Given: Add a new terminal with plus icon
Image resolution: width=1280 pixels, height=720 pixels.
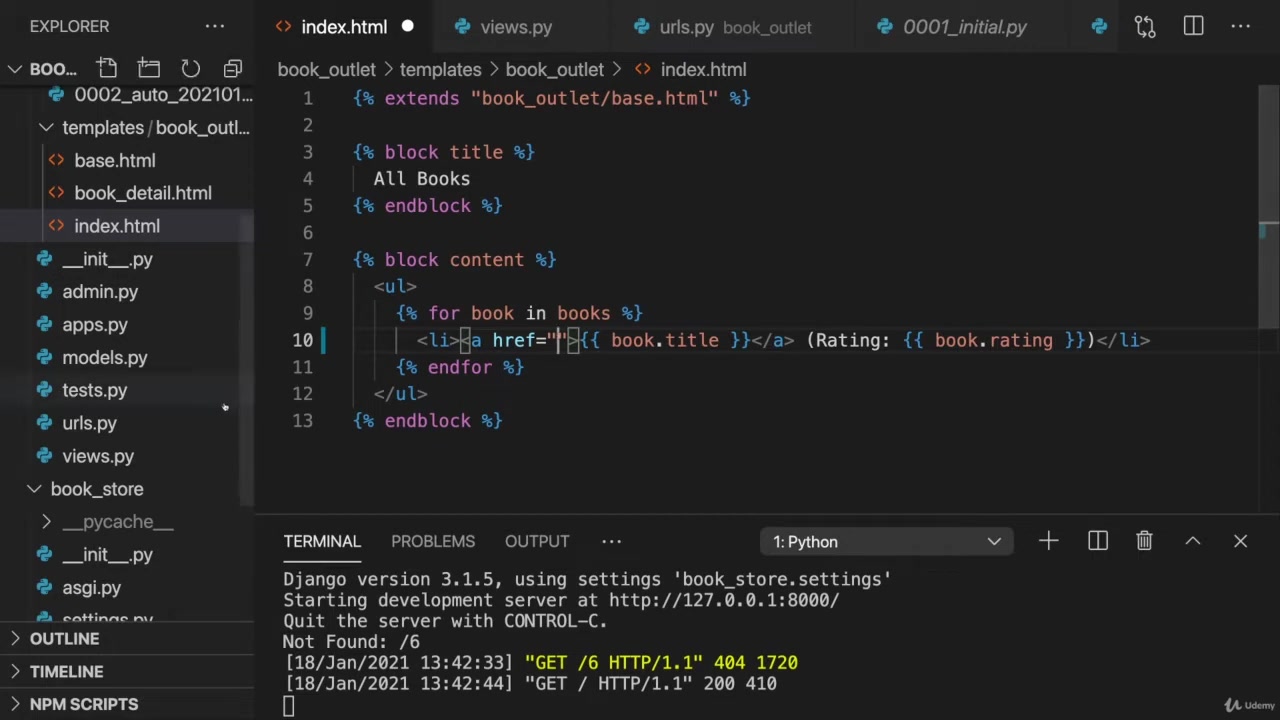Looking at the screenshot, I should click(x=1048, y=541).
